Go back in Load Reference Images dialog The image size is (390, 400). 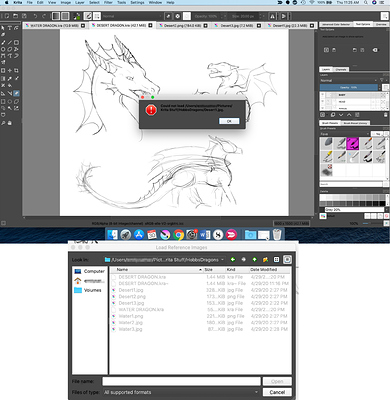[233, 259]
